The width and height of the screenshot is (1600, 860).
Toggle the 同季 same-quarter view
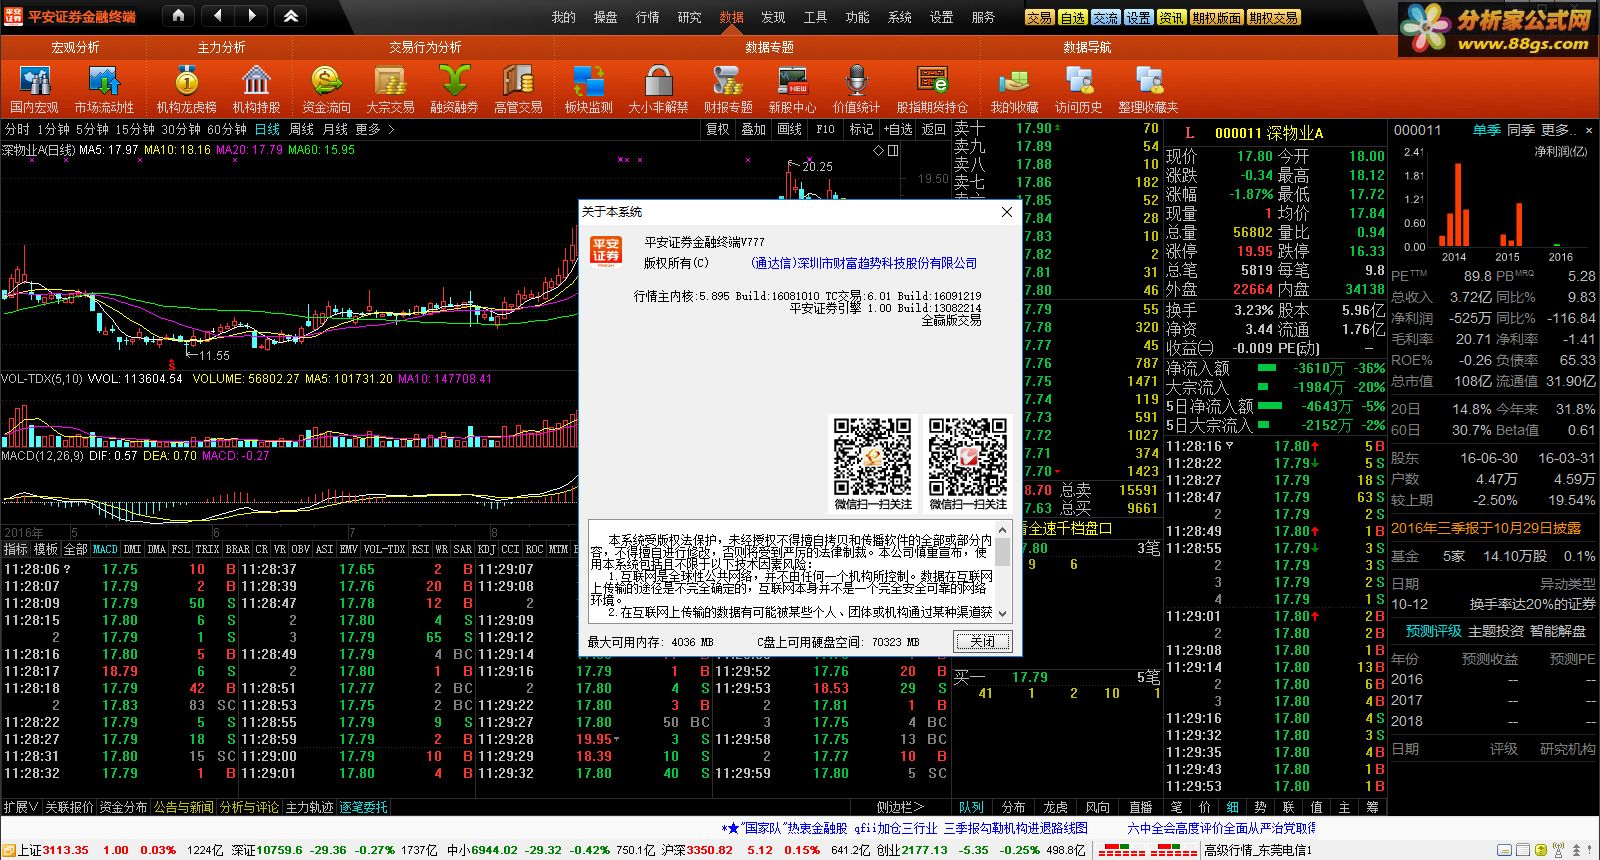point(1520,130)
